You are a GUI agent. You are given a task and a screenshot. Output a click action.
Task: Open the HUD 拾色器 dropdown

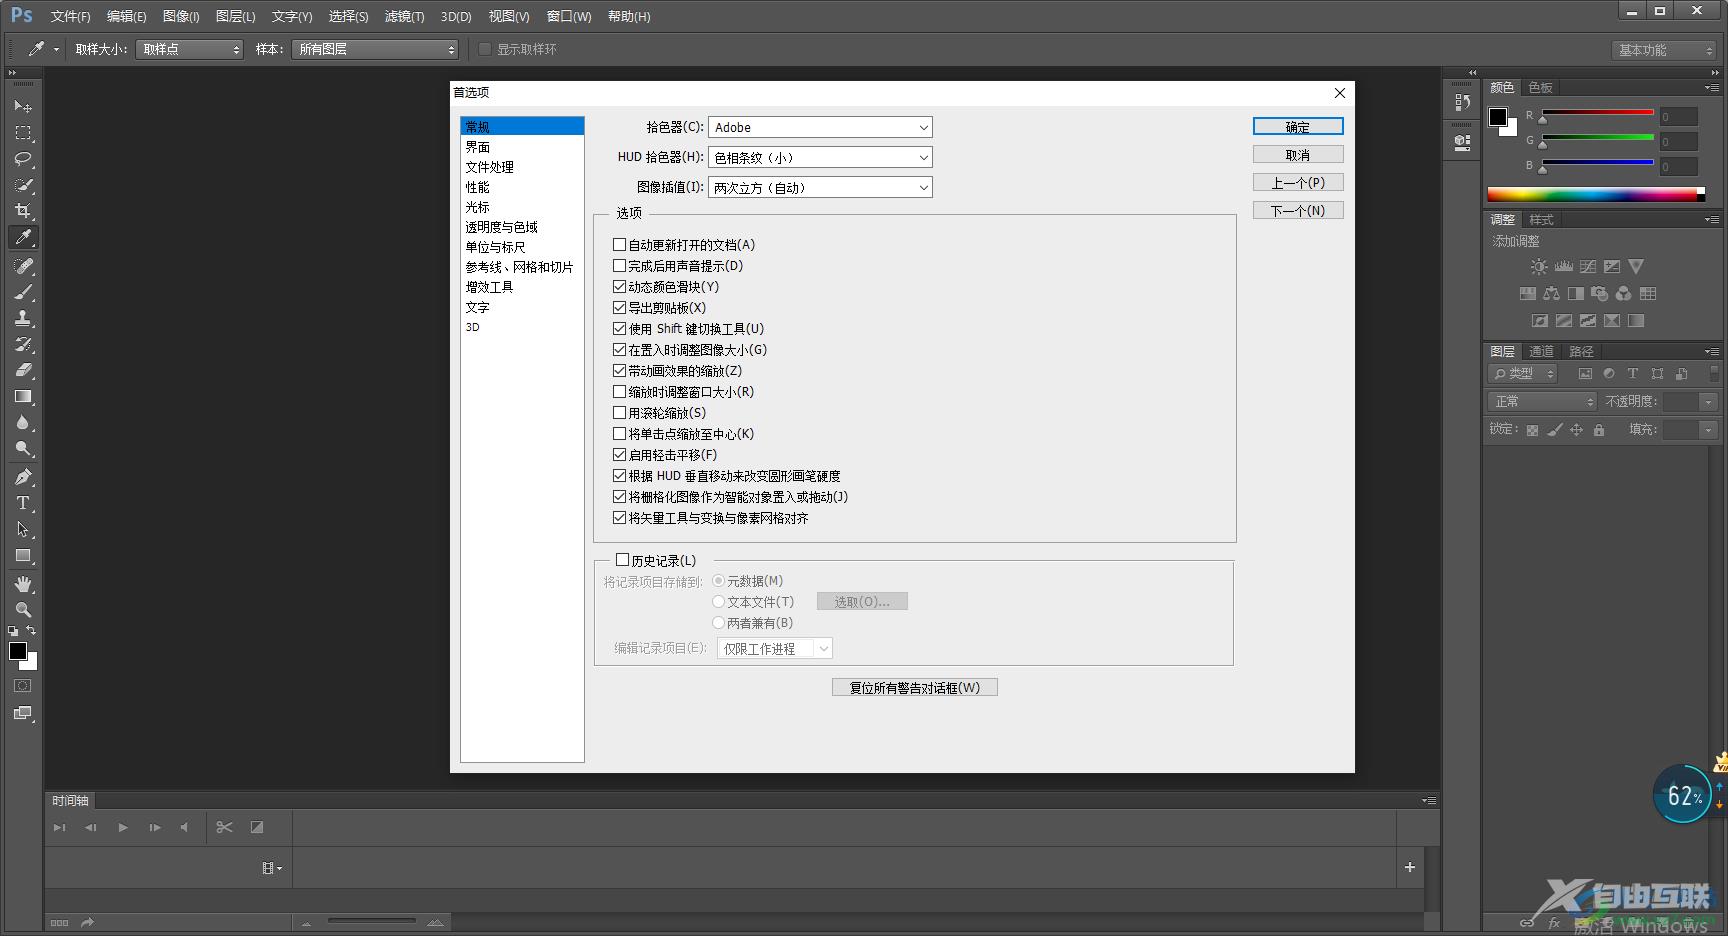[x=820, y=157]
